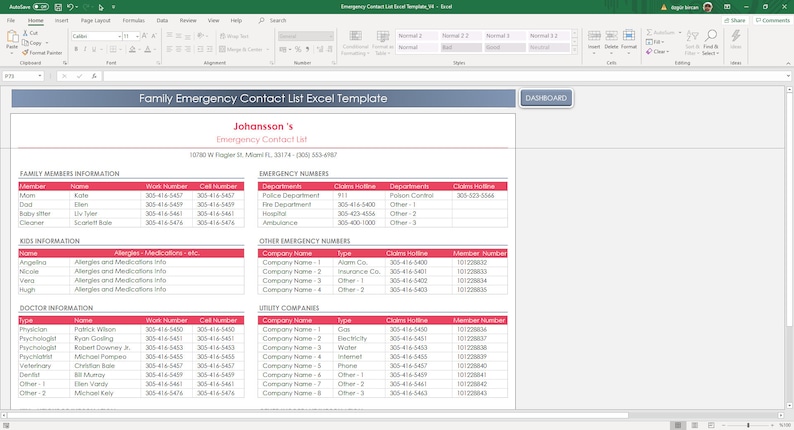Viewport: 794px width, 430px height.
Task: Click the Font Color A icon
Action: [147, 49]
